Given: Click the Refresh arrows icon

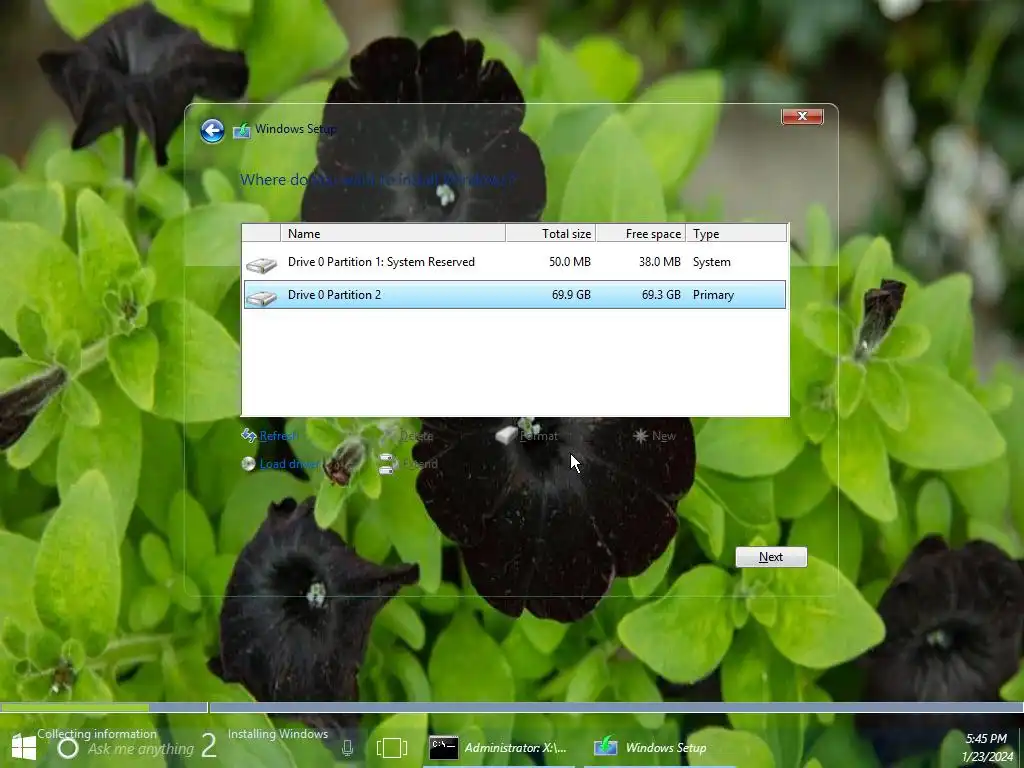Looking at the screenshot, I should pos(249,435).
